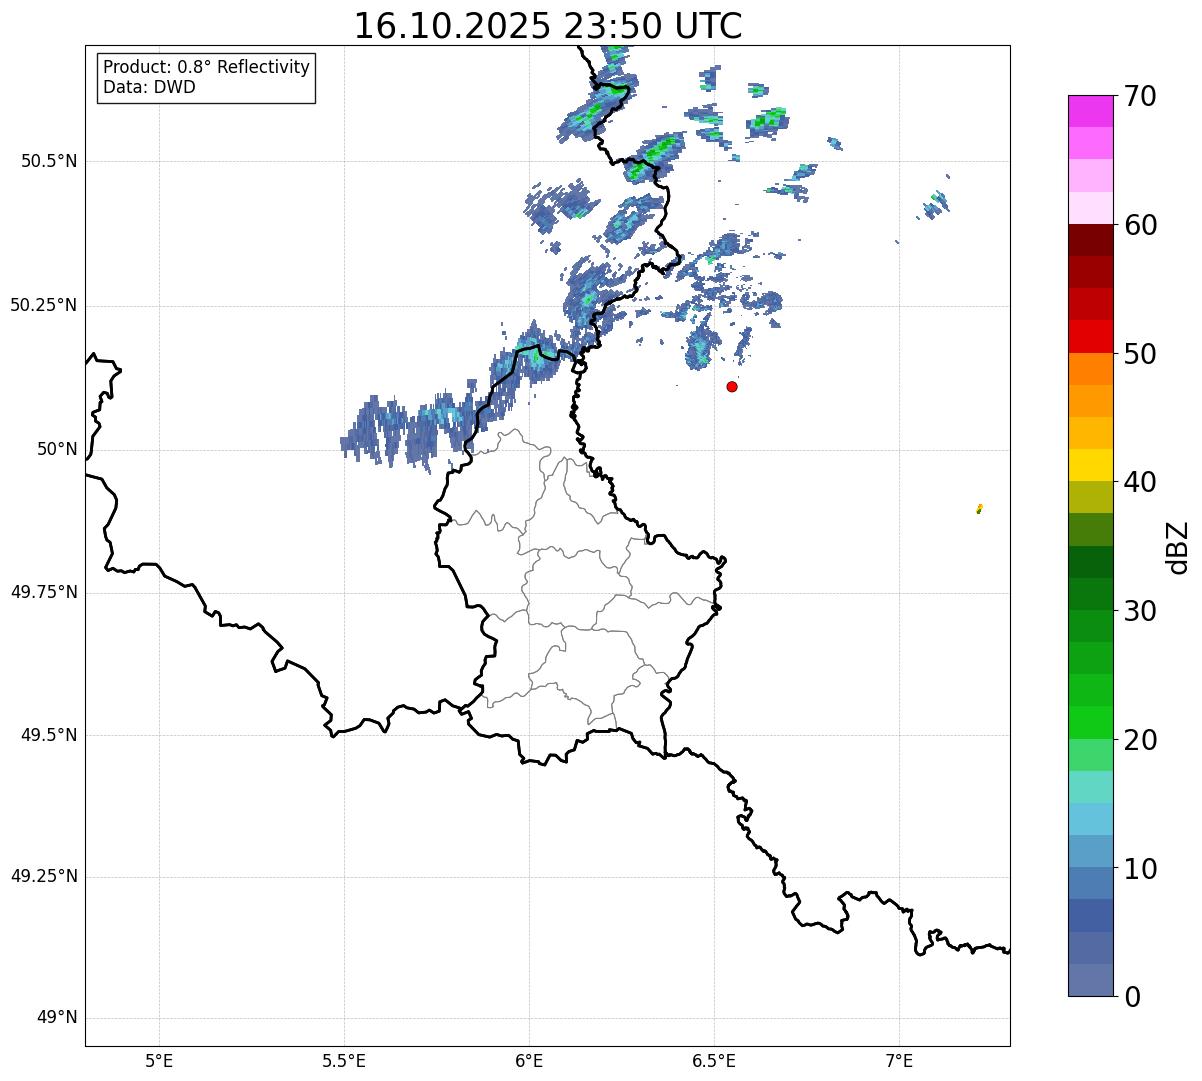Click the colorbar tick label 50
1202x1081 pixels.
point(1140,354)
